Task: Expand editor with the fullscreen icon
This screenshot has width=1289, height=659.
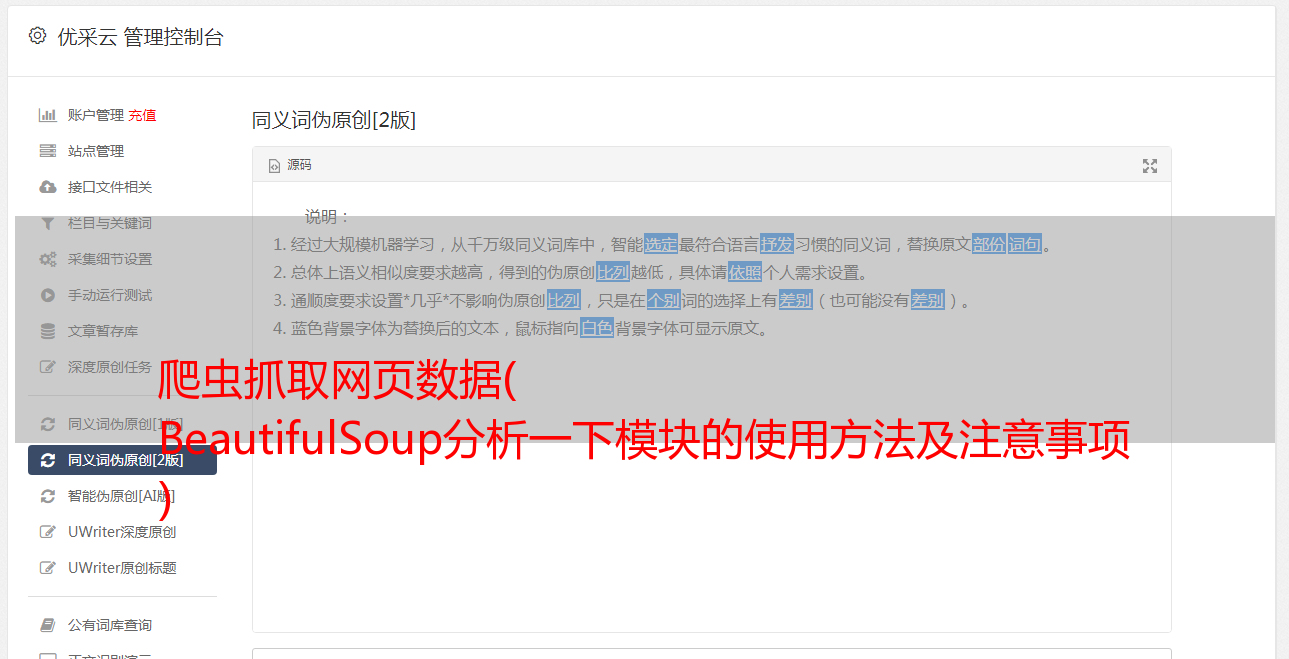Action: (1150, 166)
